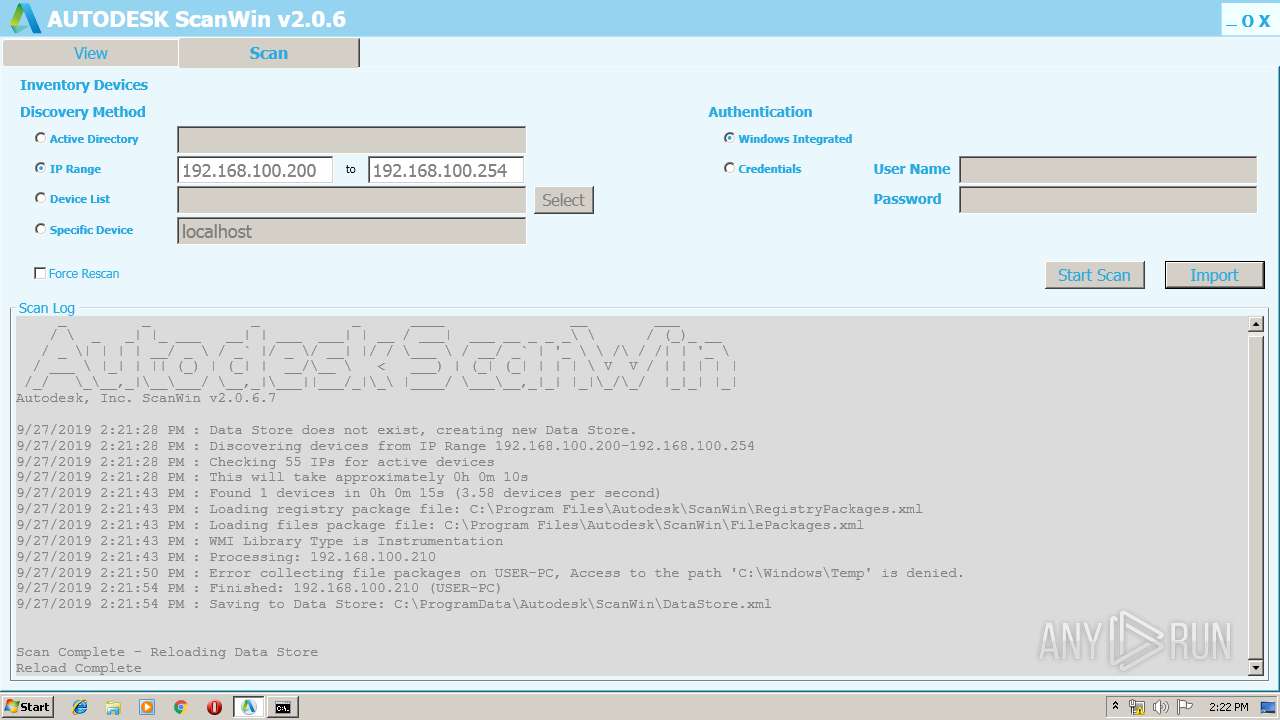Open the Opera browser taskbar icon
Image resolution: width=1280 pixels, height=720 pixels.
(x=214, y=707)
